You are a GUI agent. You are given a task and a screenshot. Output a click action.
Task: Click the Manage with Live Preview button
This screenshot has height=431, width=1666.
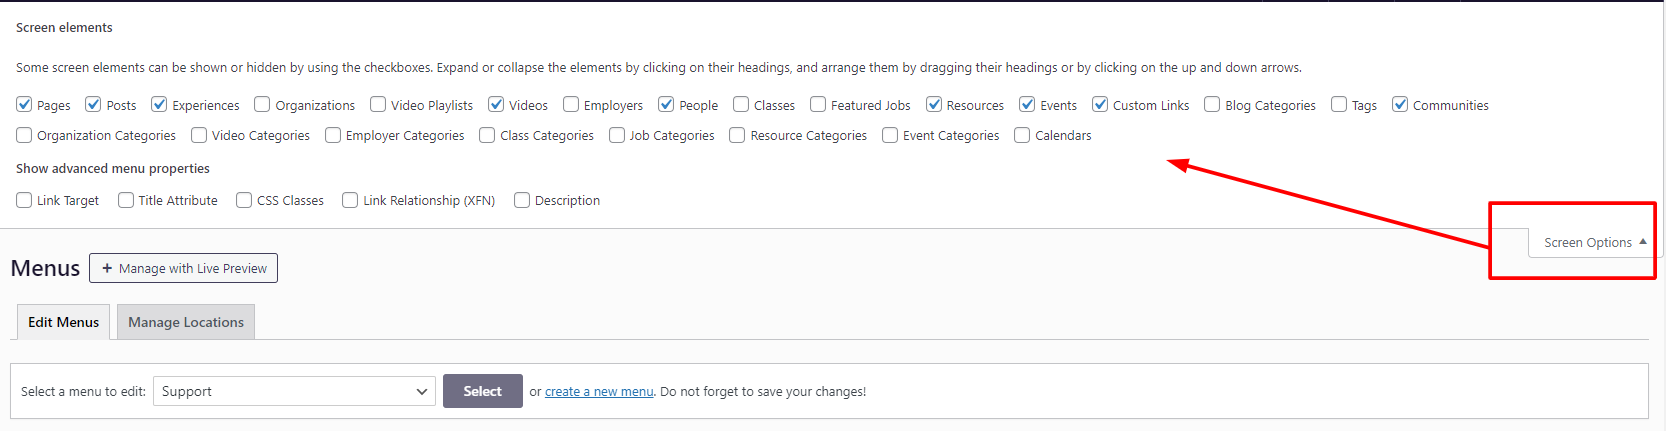[x=184, y=268]
